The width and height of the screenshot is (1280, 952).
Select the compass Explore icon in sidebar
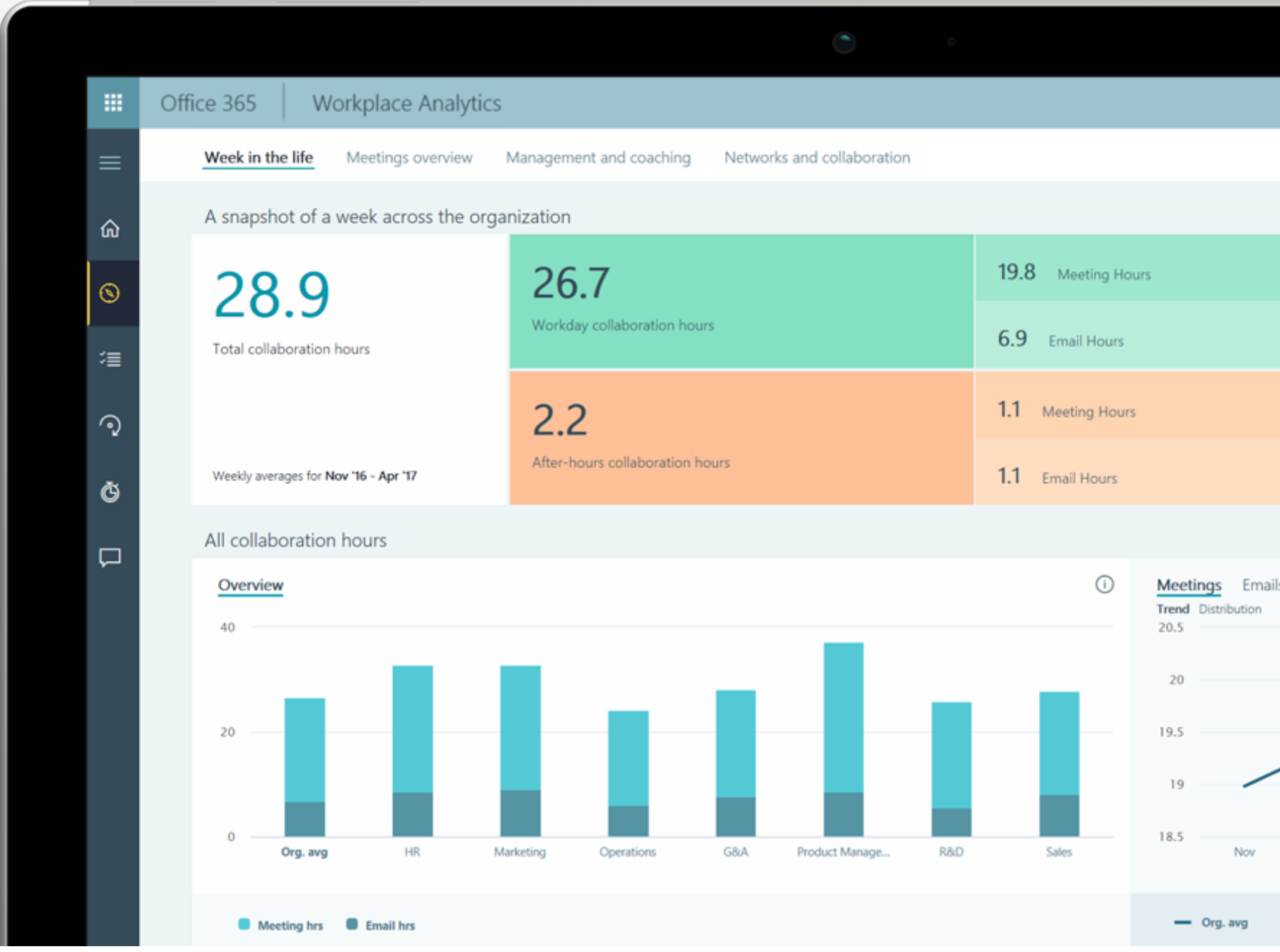pyautogui.click(x=111, y=293)
